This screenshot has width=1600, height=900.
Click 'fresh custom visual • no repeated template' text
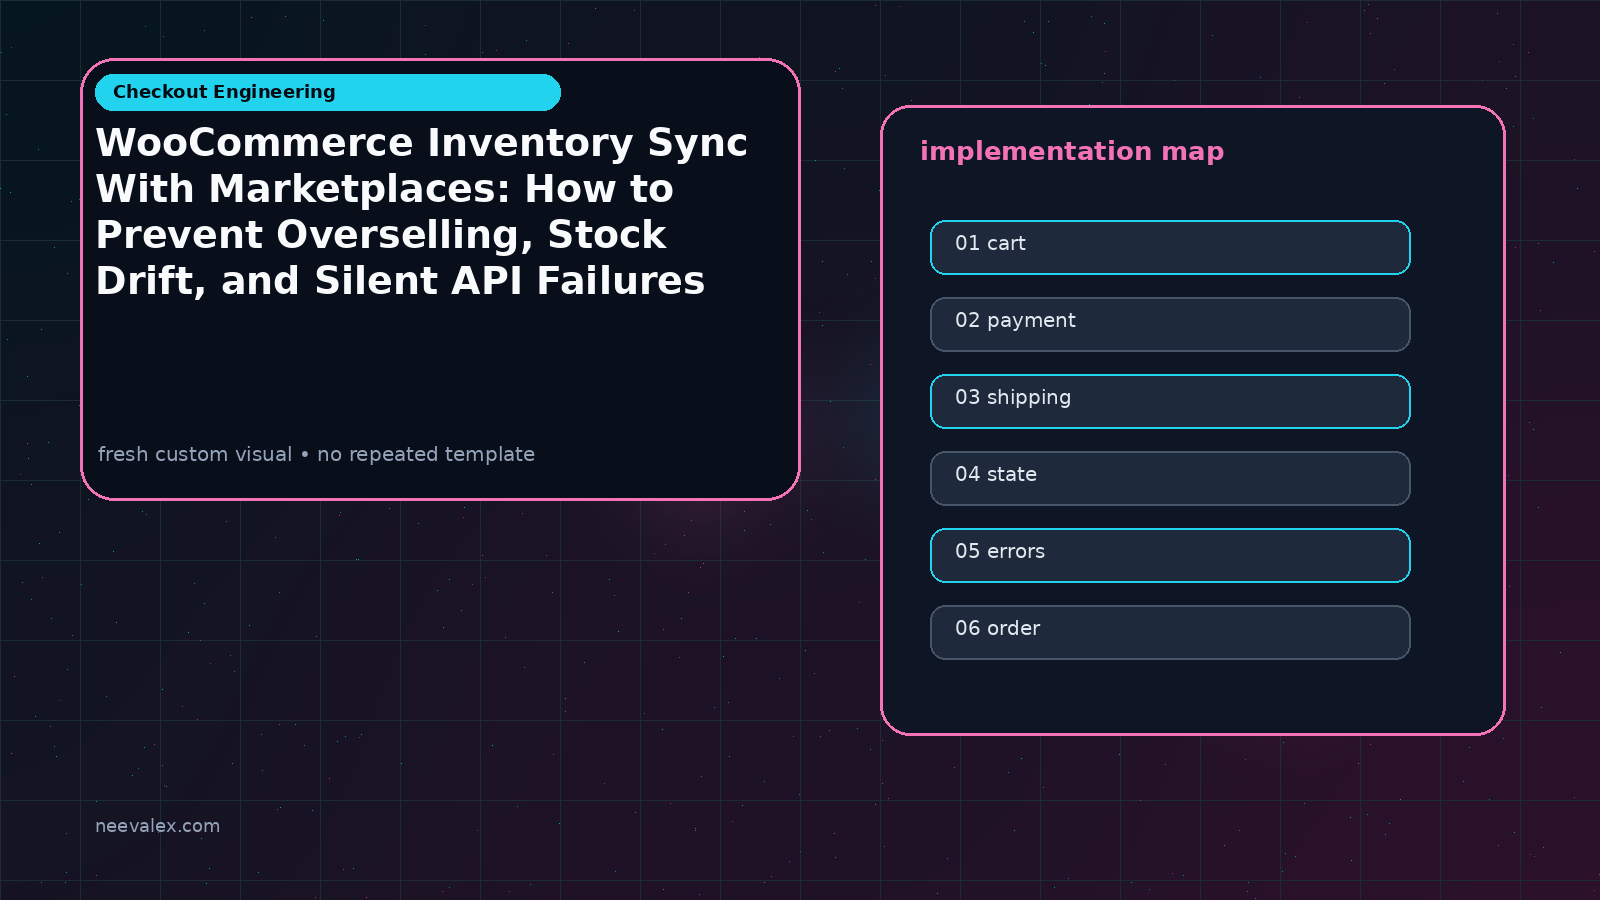coord(316,454)
